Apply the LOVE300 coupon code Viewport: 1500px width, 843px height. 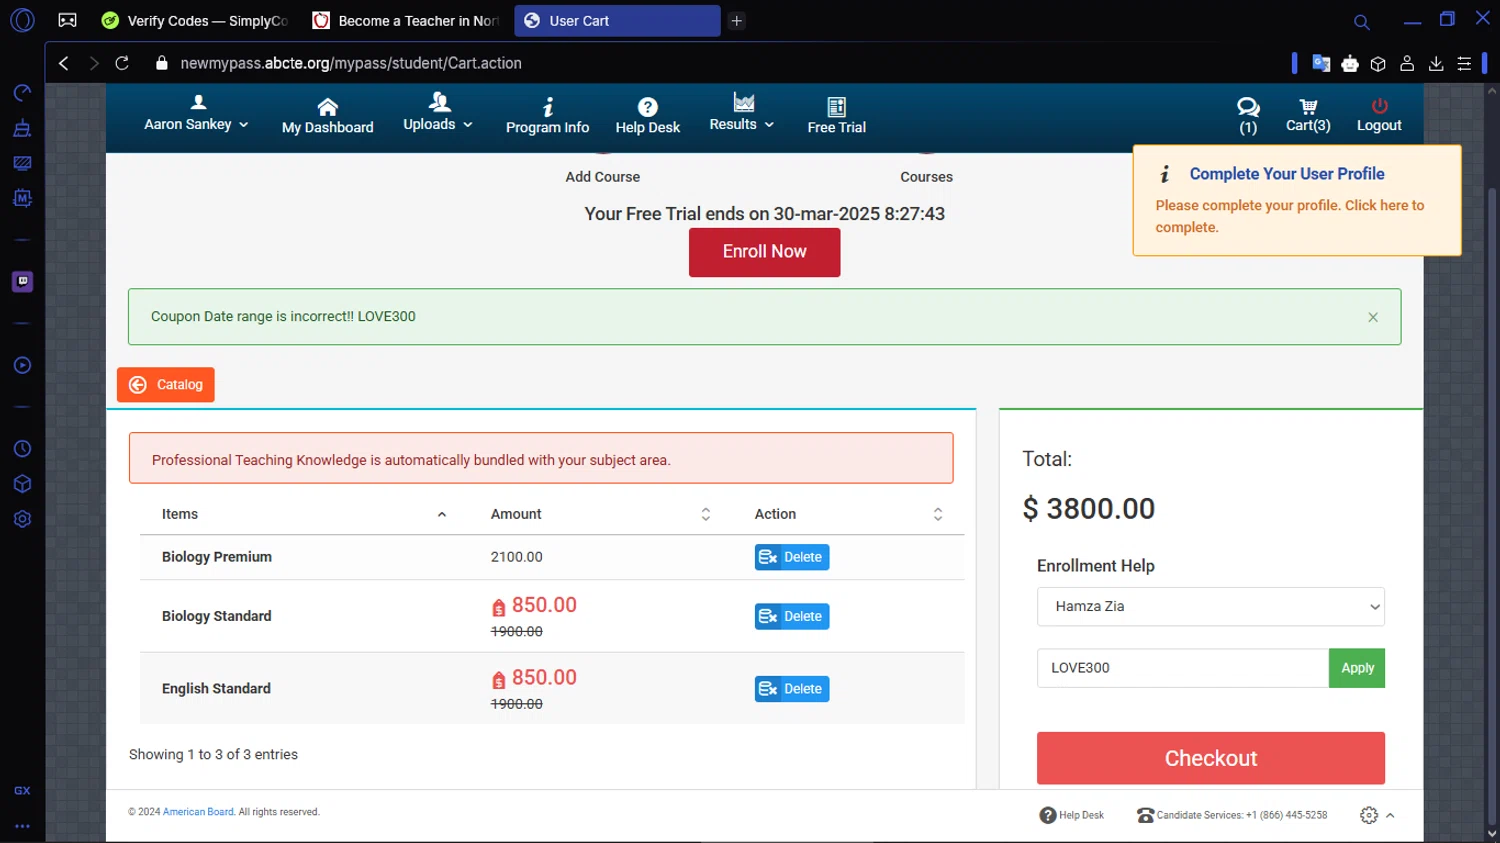[1357, 668]
